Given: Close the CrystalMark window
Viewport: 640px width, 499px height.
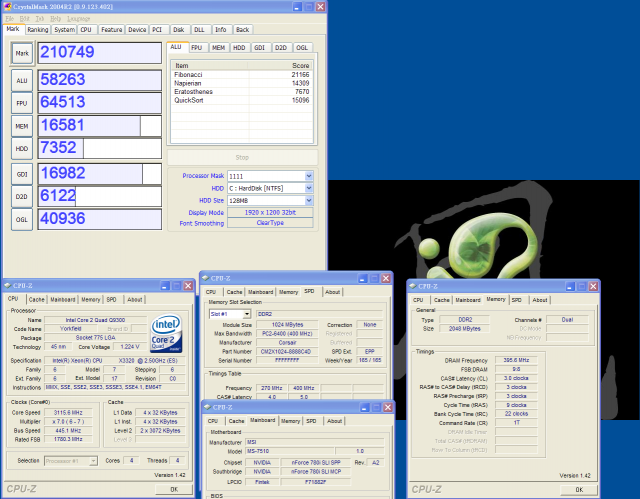Looking at the screenshot, I should [321, 7].
